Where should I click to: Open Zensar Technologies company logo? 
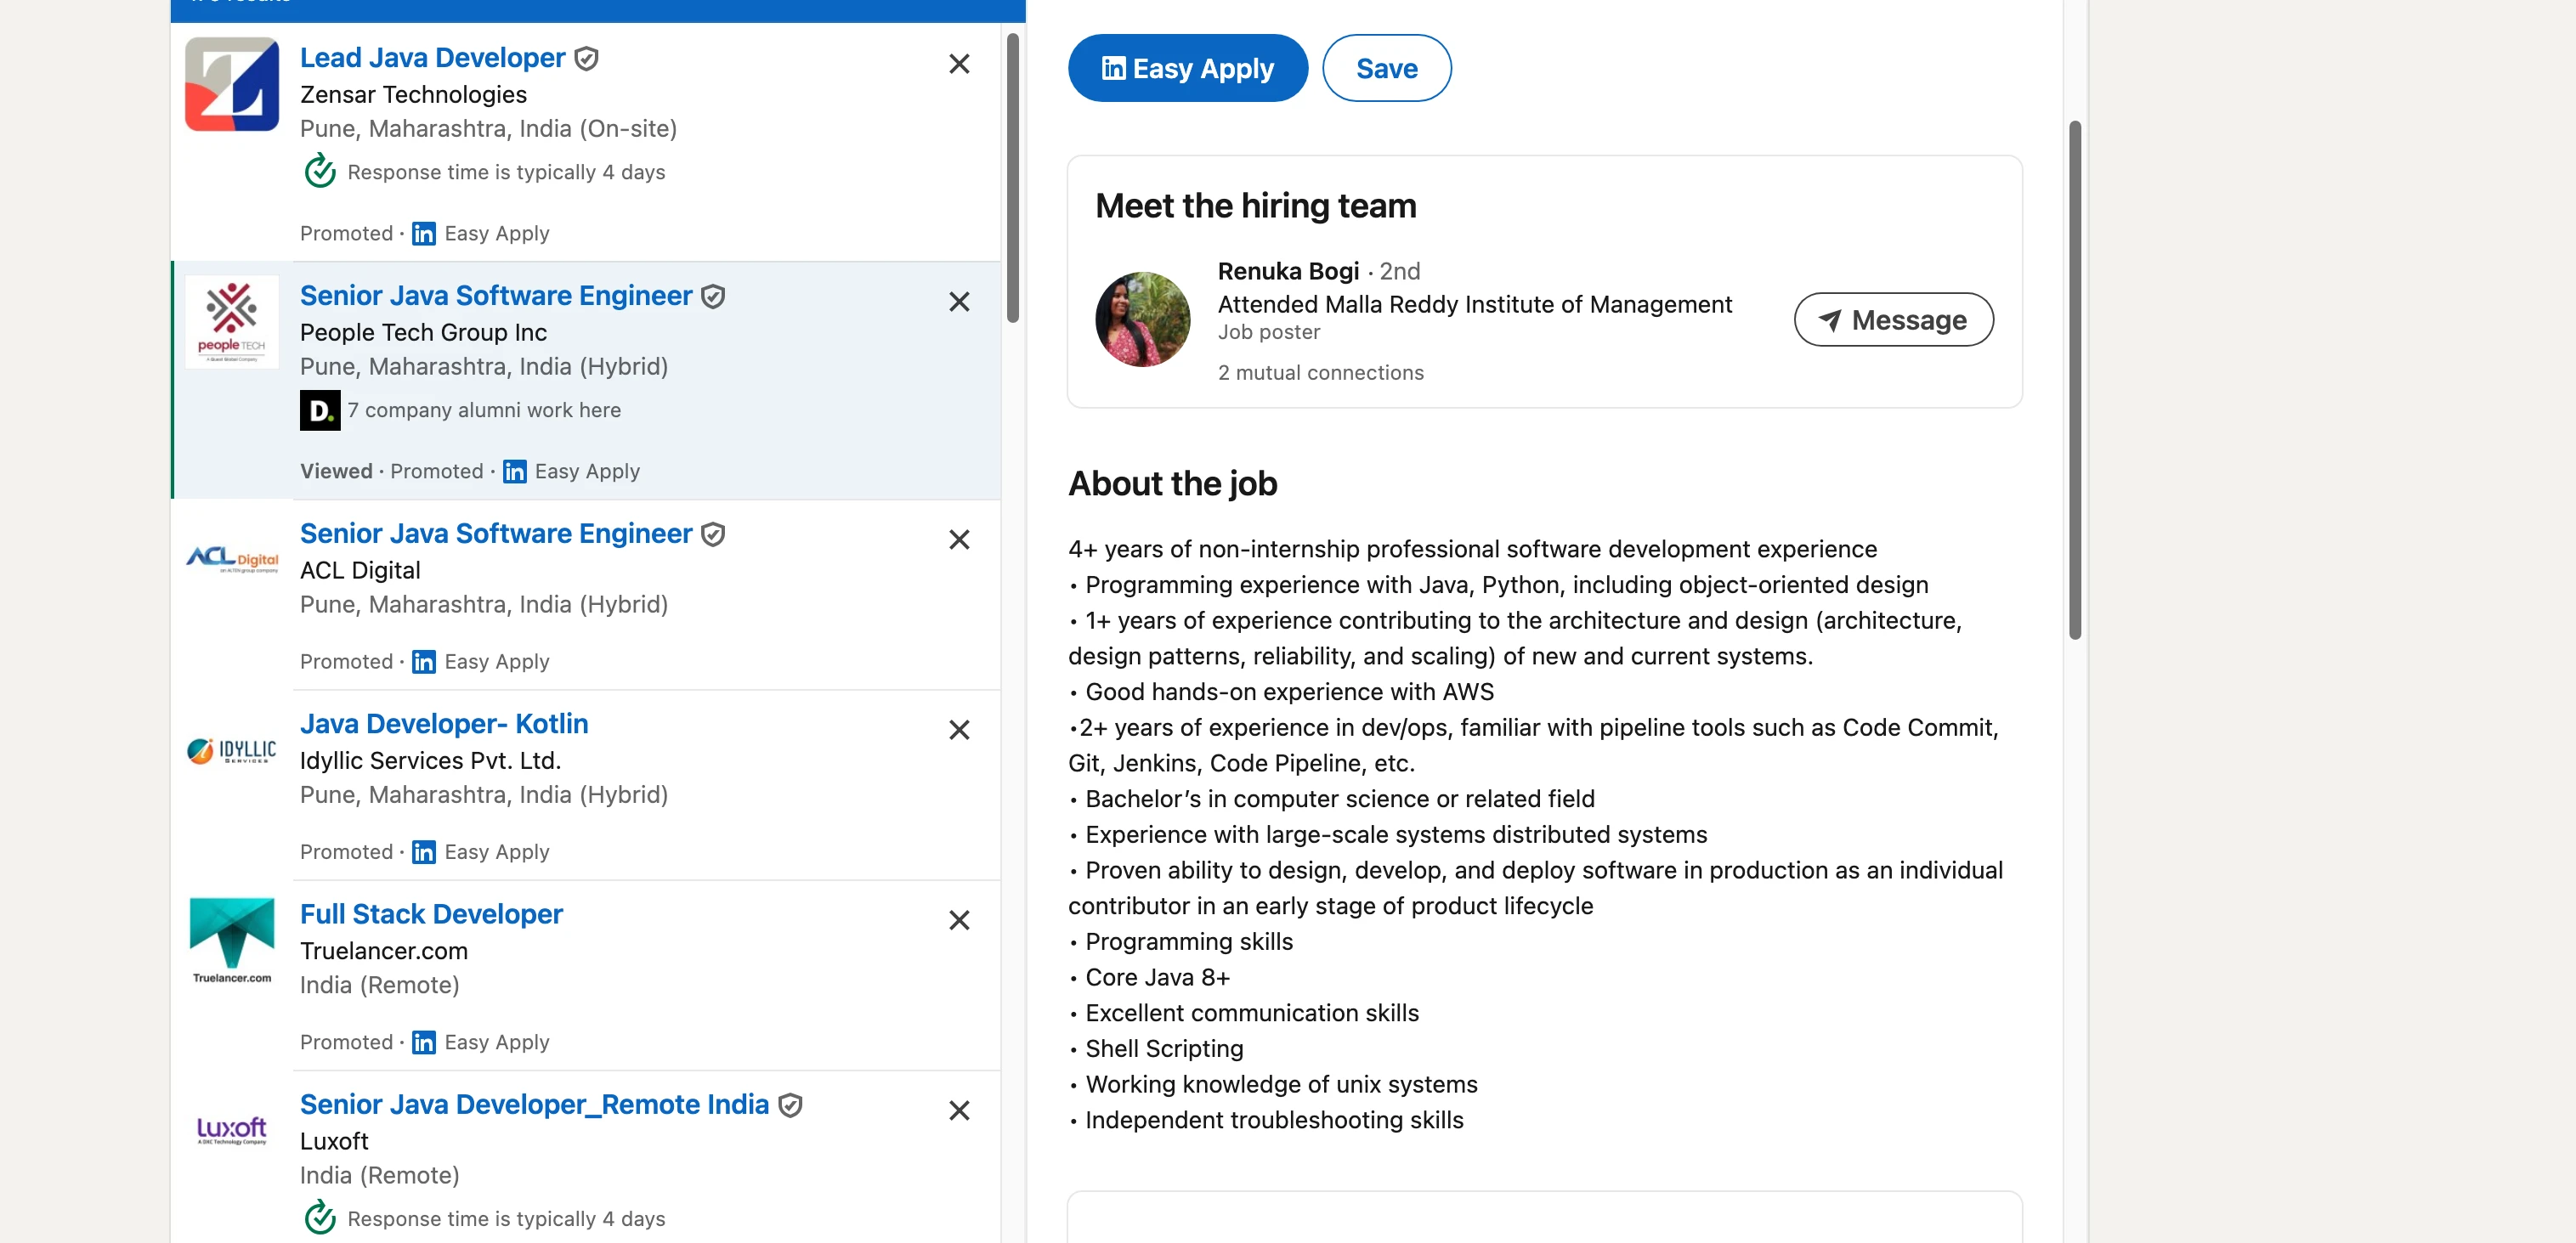232,84
